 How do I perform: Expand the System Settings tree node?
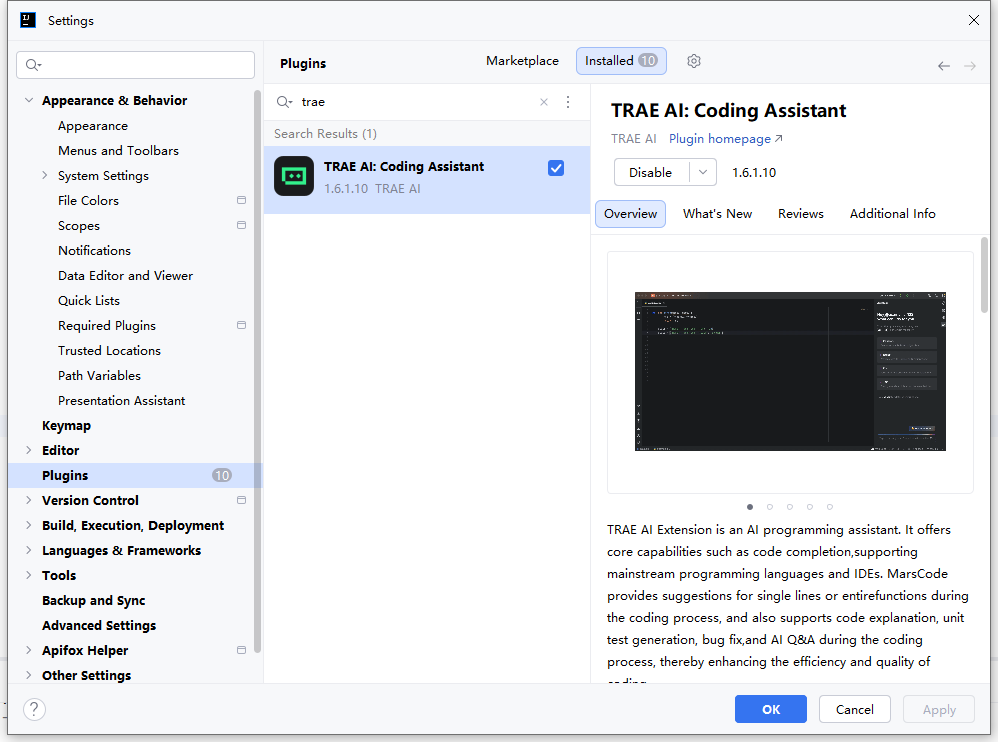[x=45, y=175]
